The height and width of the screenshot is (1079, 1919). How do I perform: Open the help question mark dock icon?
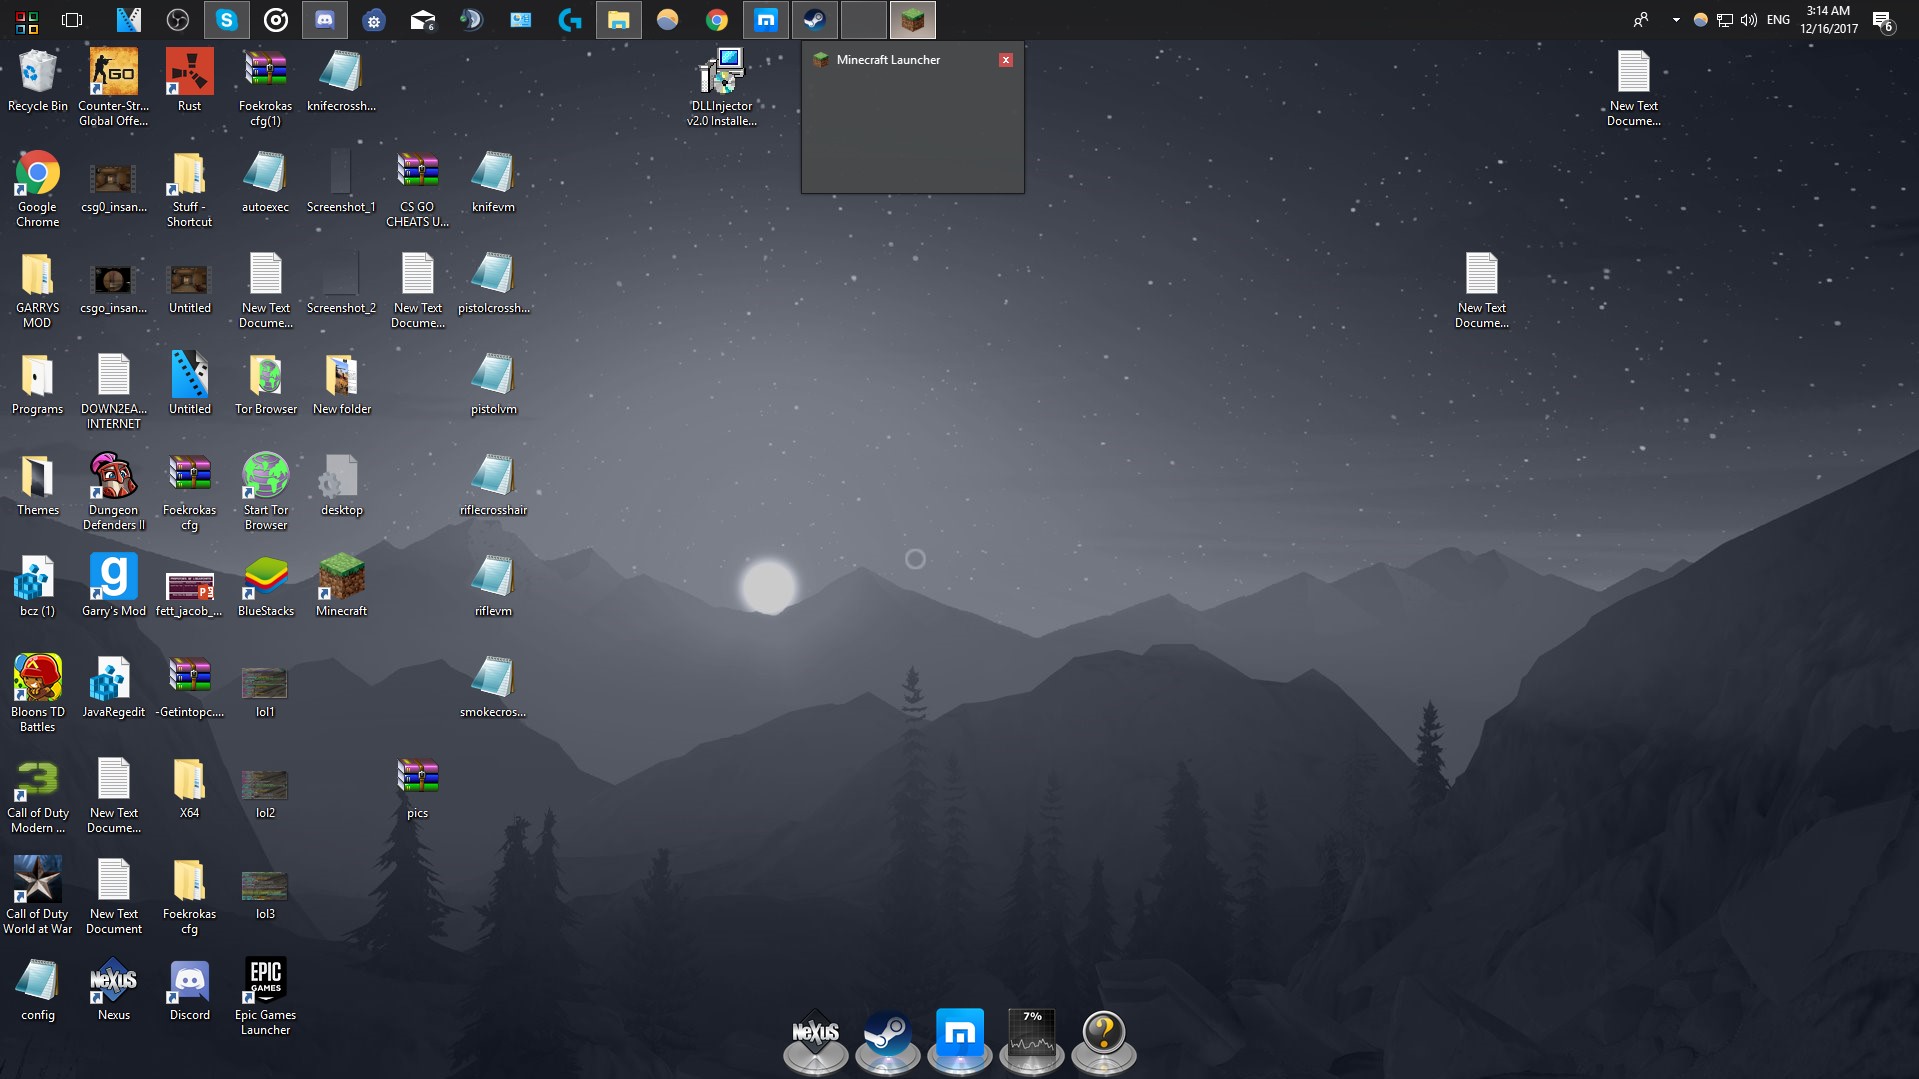click(1103, 1037)
